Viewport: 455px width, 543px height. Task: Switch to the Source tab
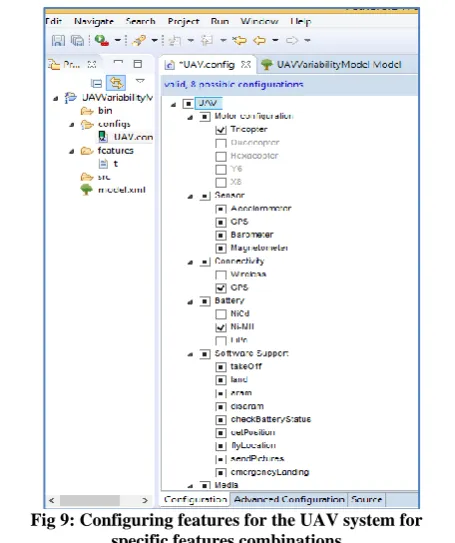click(366, 499)
